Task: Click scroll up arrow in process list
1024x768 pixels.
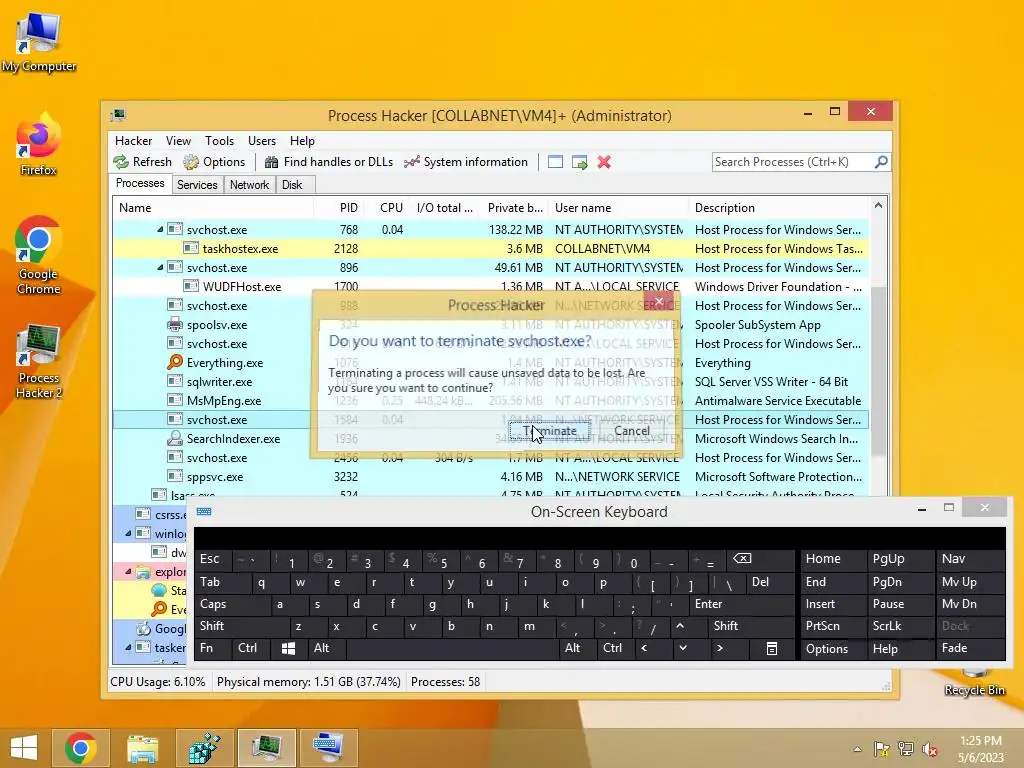Action: pyautogui.click(x=878, y=206)
